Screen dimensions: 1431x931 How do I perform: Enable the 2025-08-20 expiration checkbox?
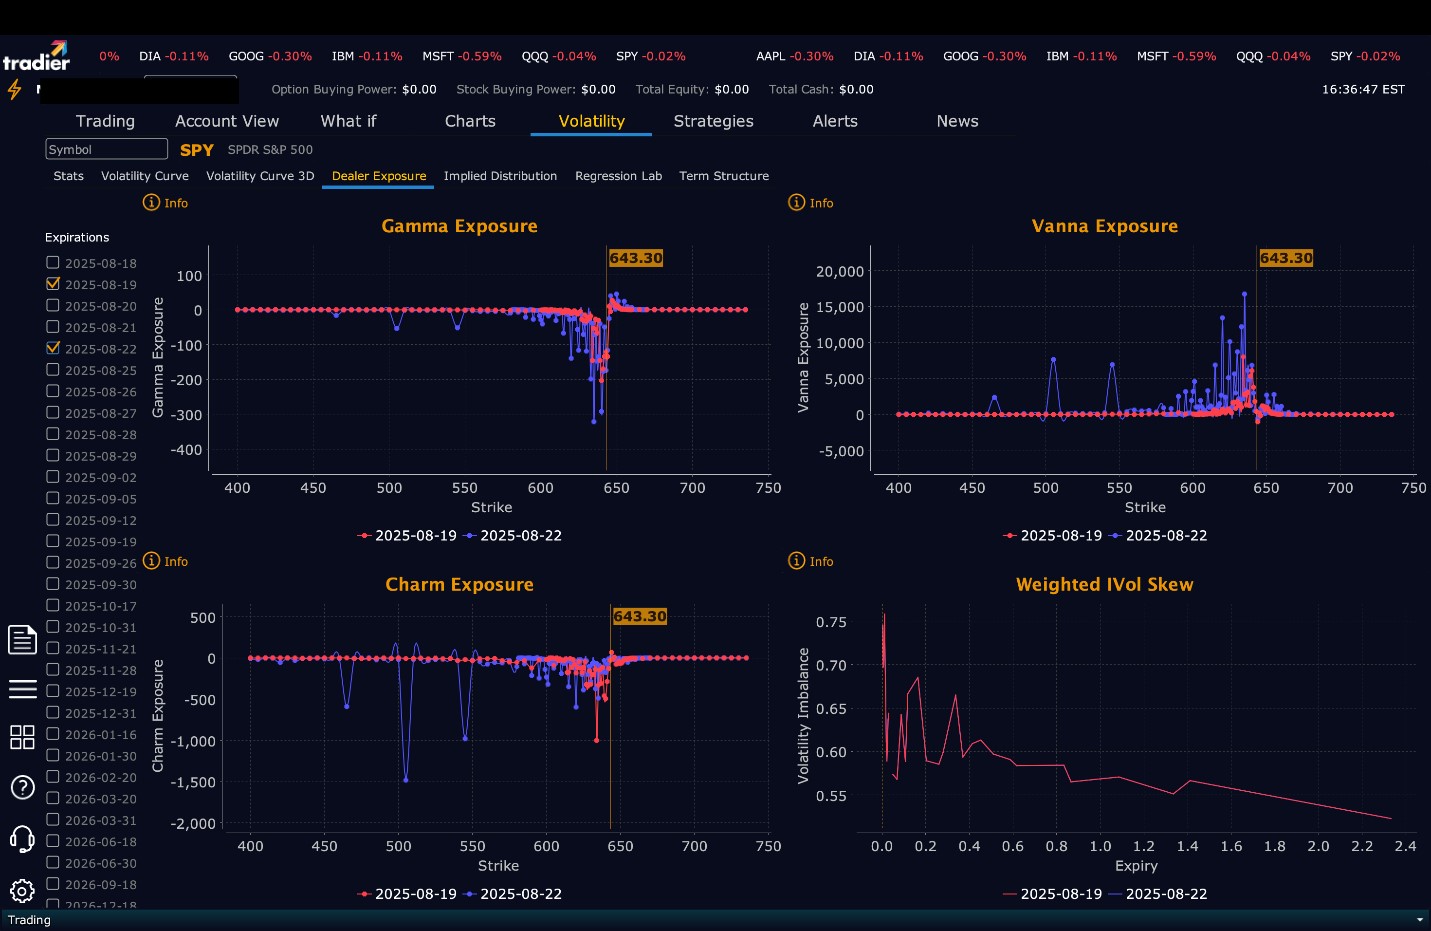click(53, 306)
